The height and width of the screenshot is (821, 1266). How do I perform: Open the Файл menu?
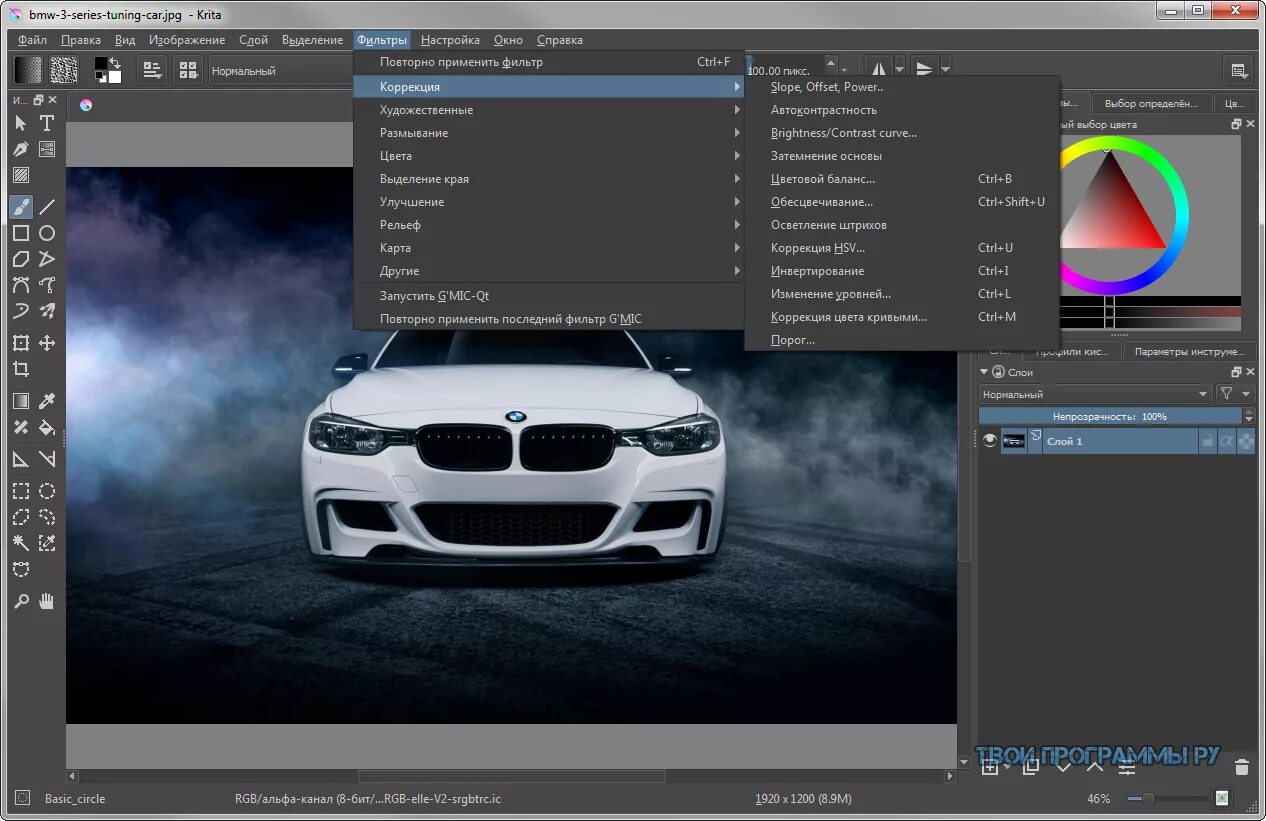coord(32,40)
